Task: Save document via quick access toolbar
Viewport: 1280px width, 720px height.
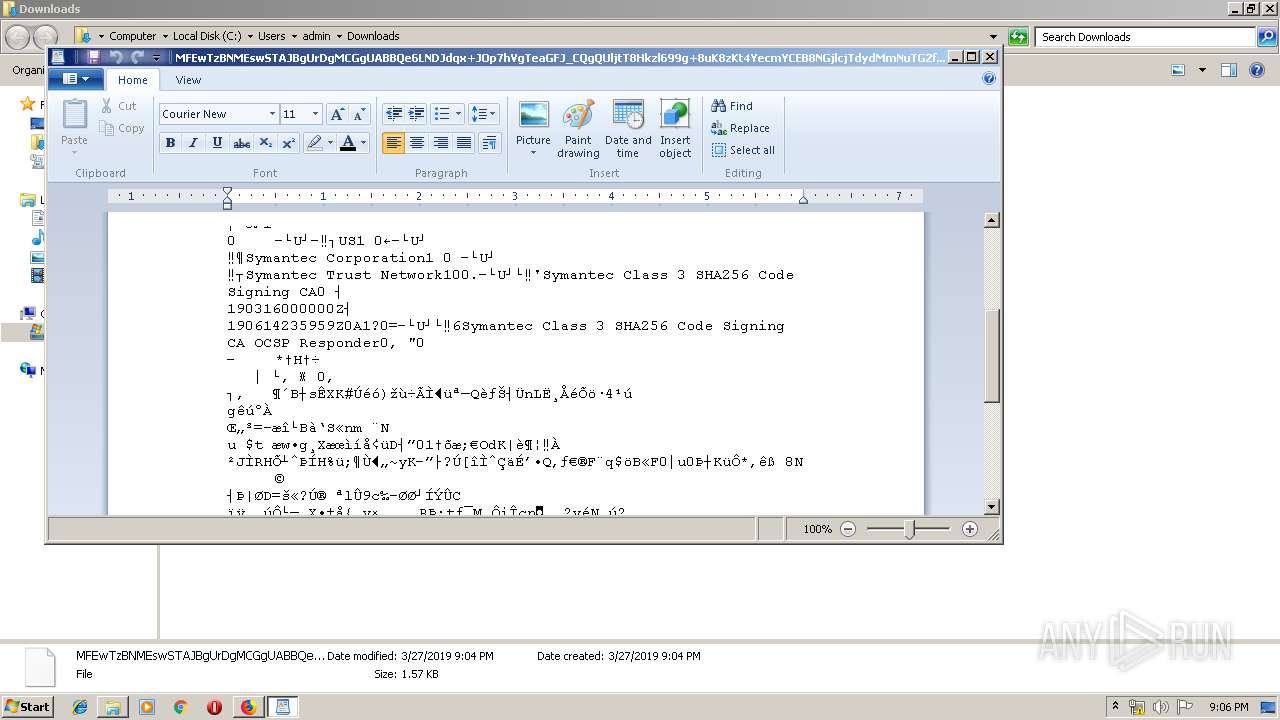Action: (93, 58)
